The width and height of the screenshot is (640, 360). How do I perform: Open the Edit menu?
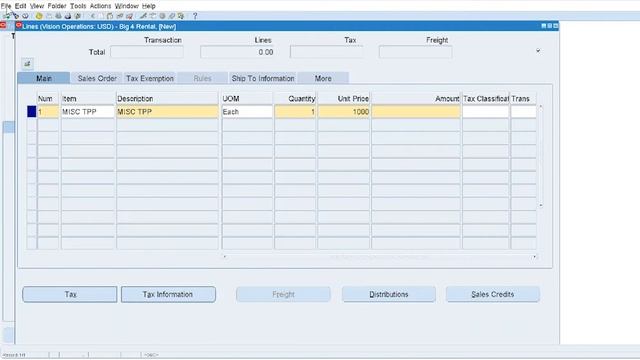pos(20,6)
